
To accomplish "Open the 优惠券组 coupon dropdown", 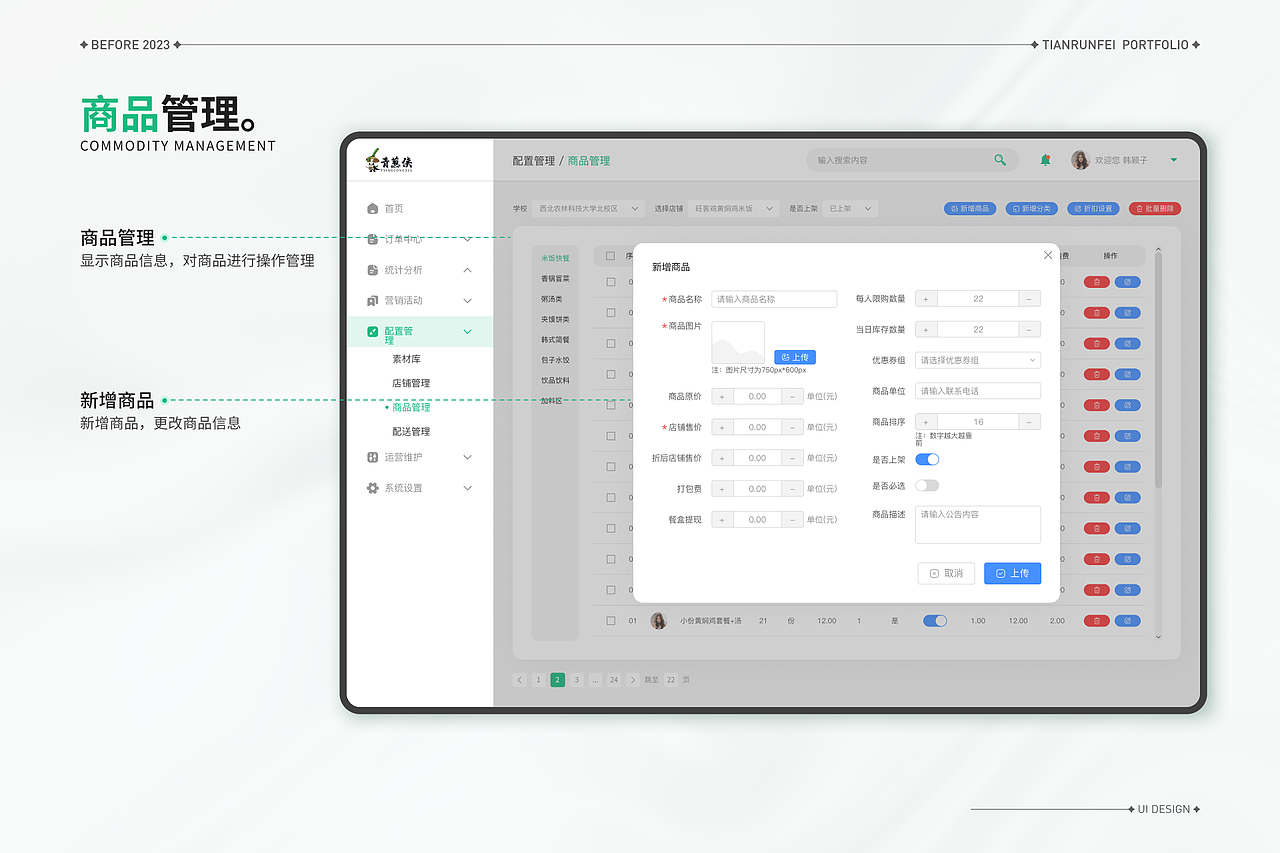I will (x=978, y=360).
